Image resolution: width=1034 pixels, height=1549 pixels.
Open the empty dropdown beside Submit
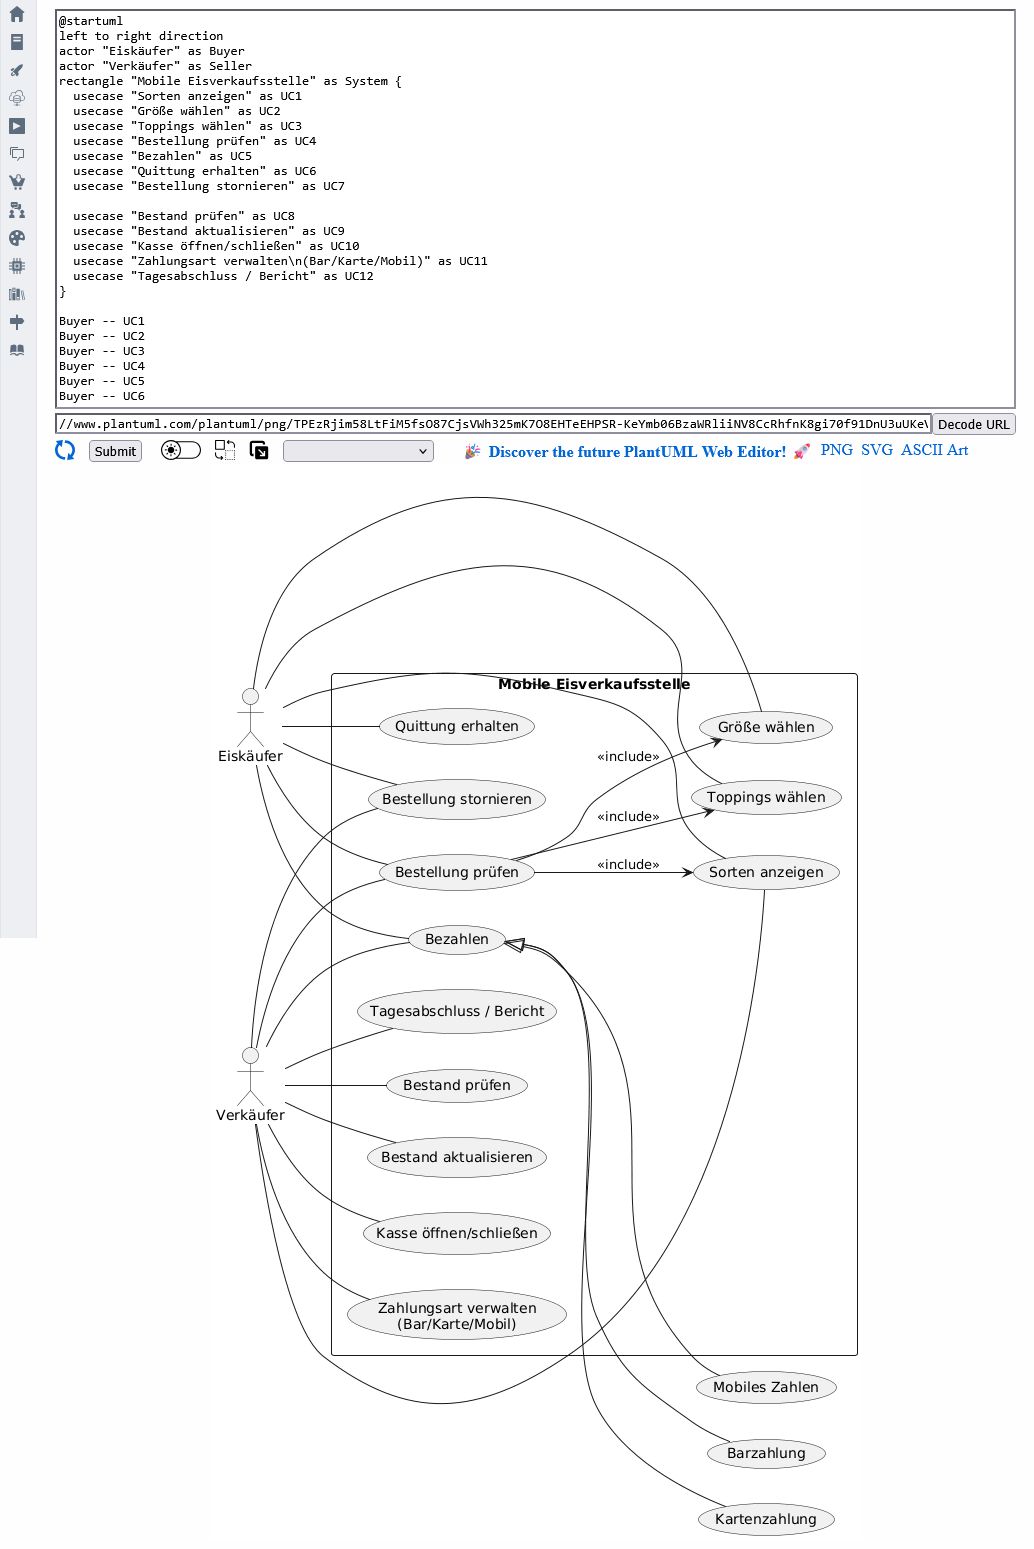(x=358, y=452)
